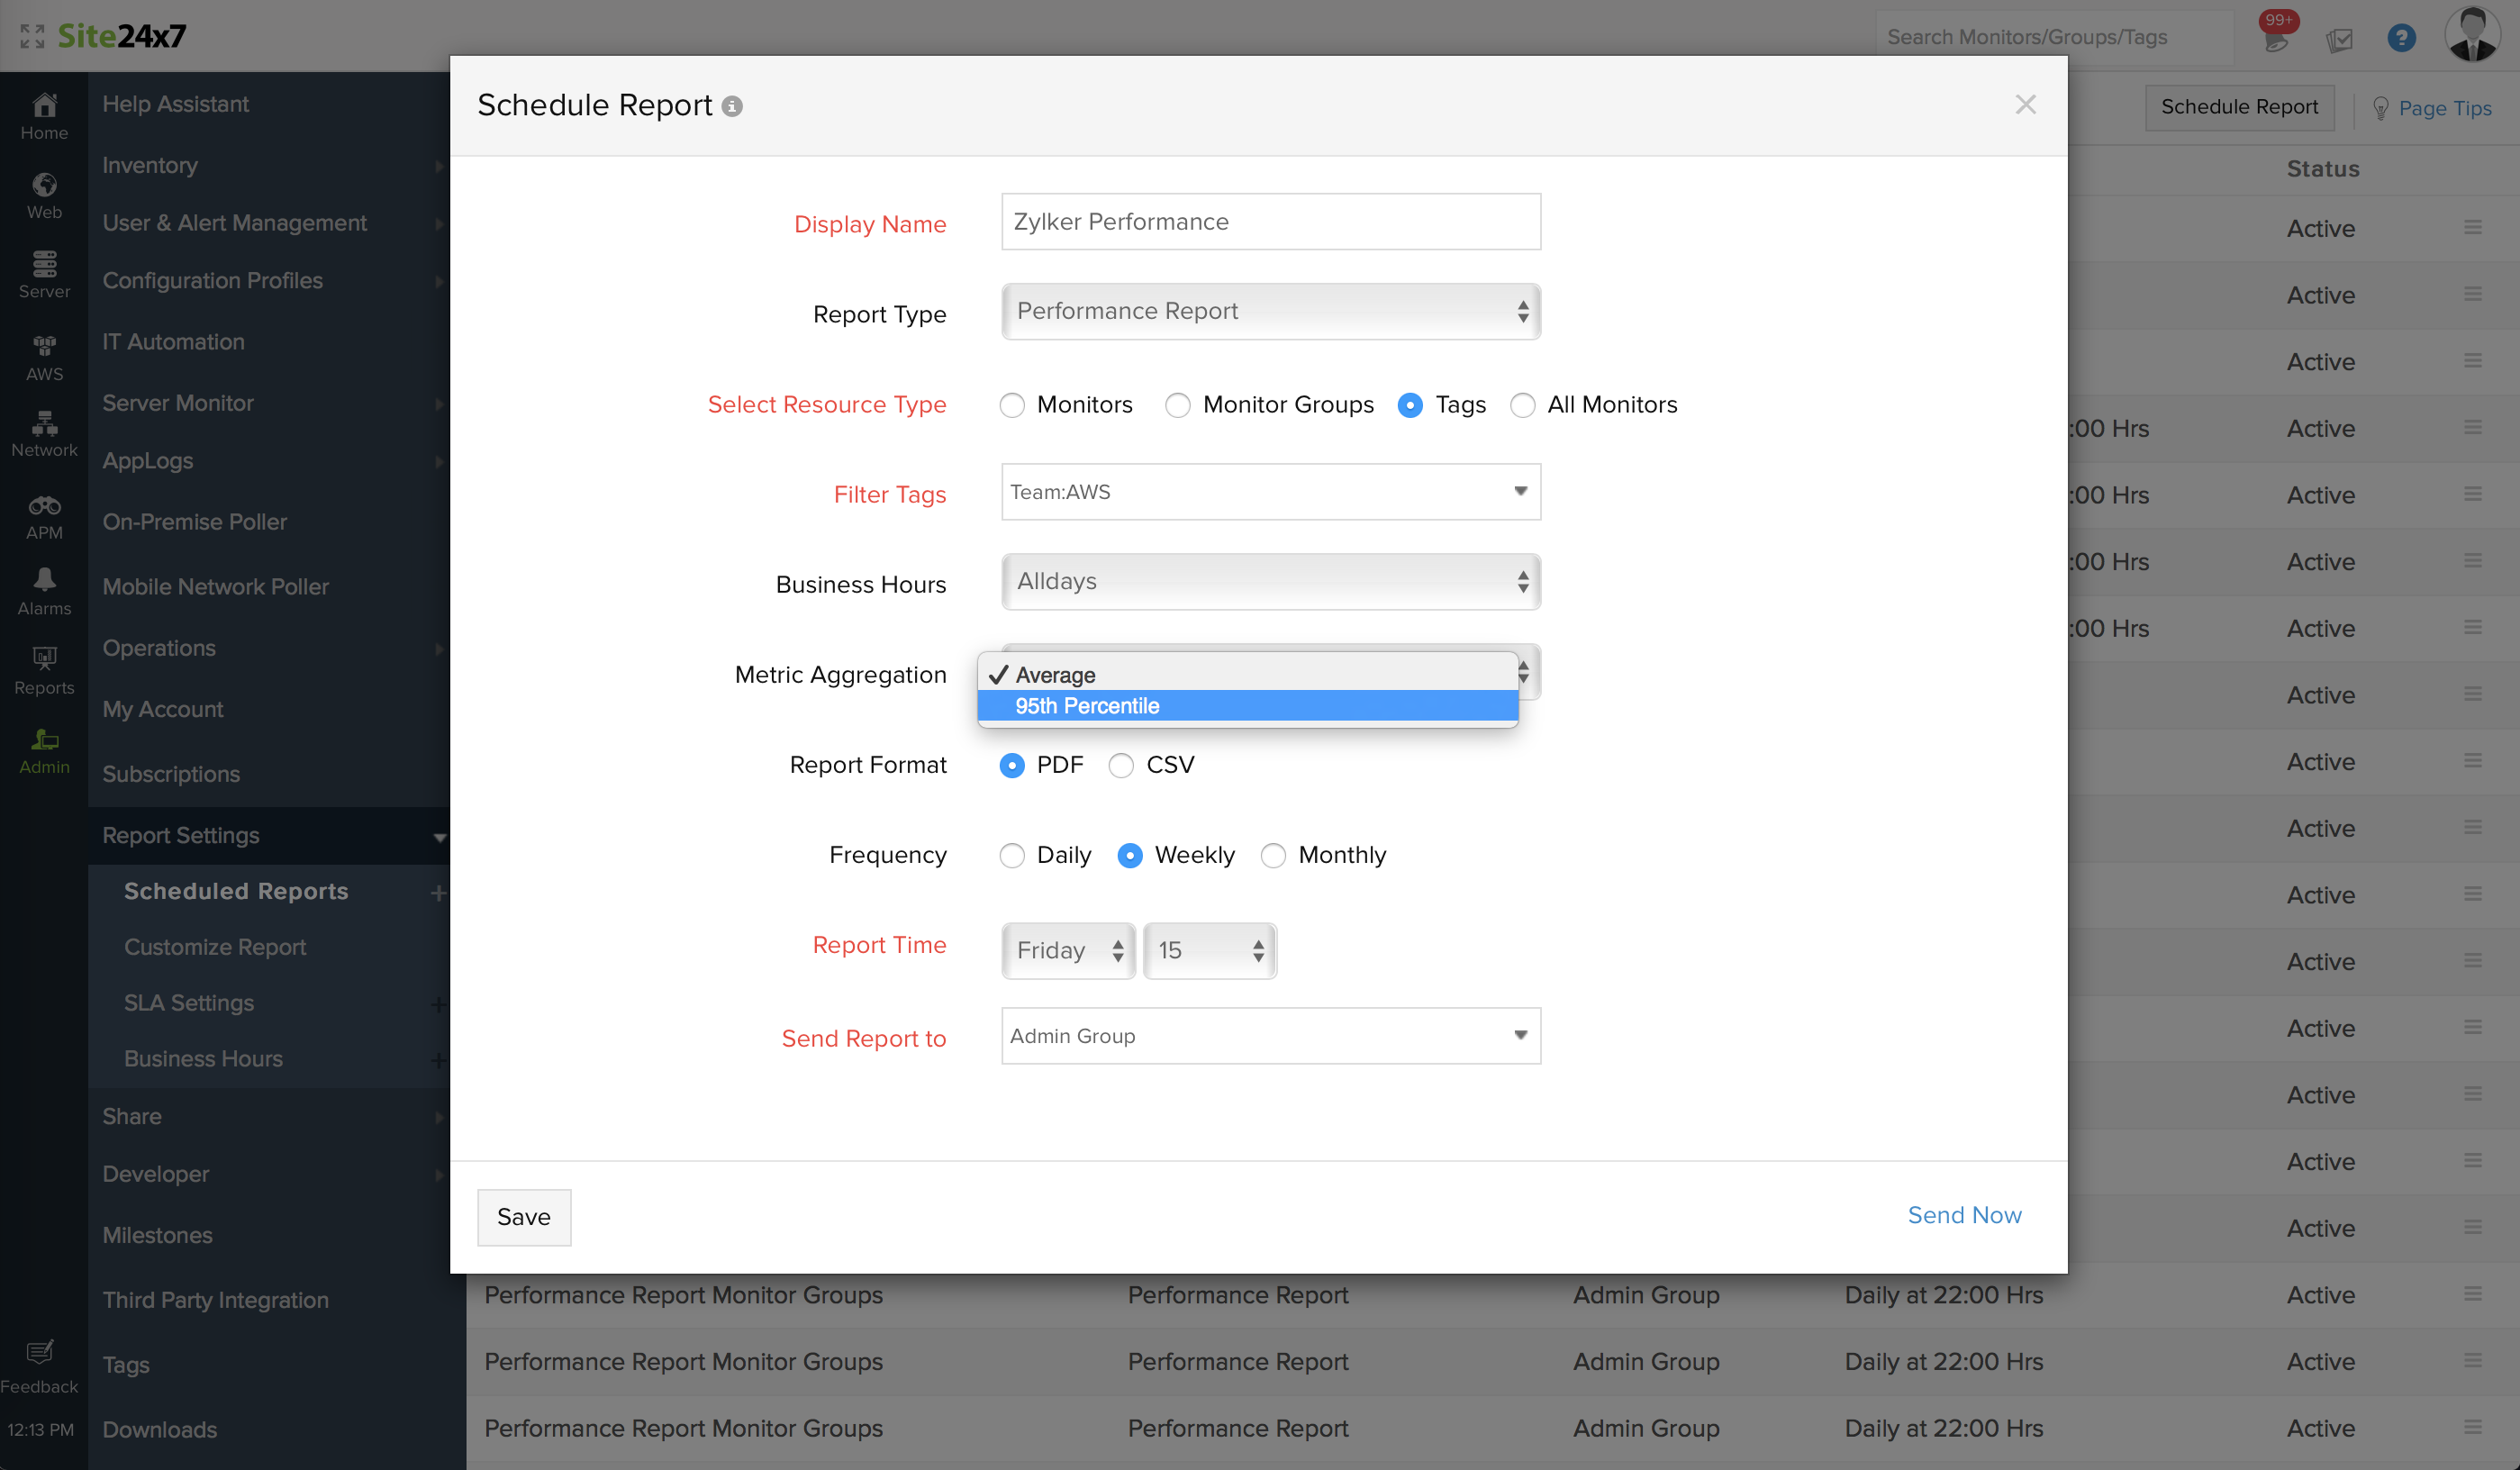
Task: Click the Page Tips lightbulb icon
Action: click(x=2380, y=108)
